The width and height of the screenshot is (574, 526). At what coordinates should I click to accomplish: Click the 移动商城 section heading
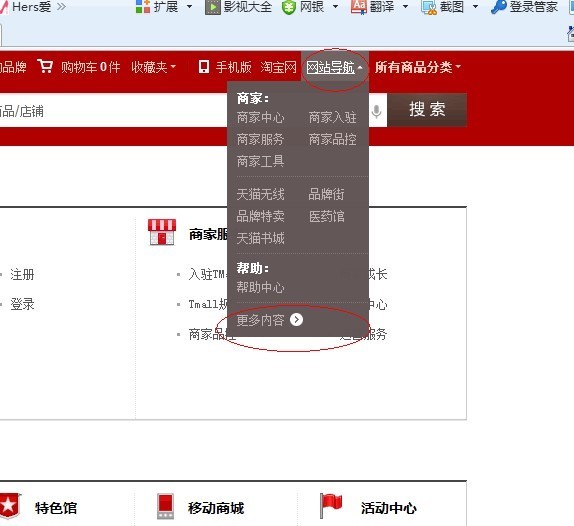coord(216,508)
